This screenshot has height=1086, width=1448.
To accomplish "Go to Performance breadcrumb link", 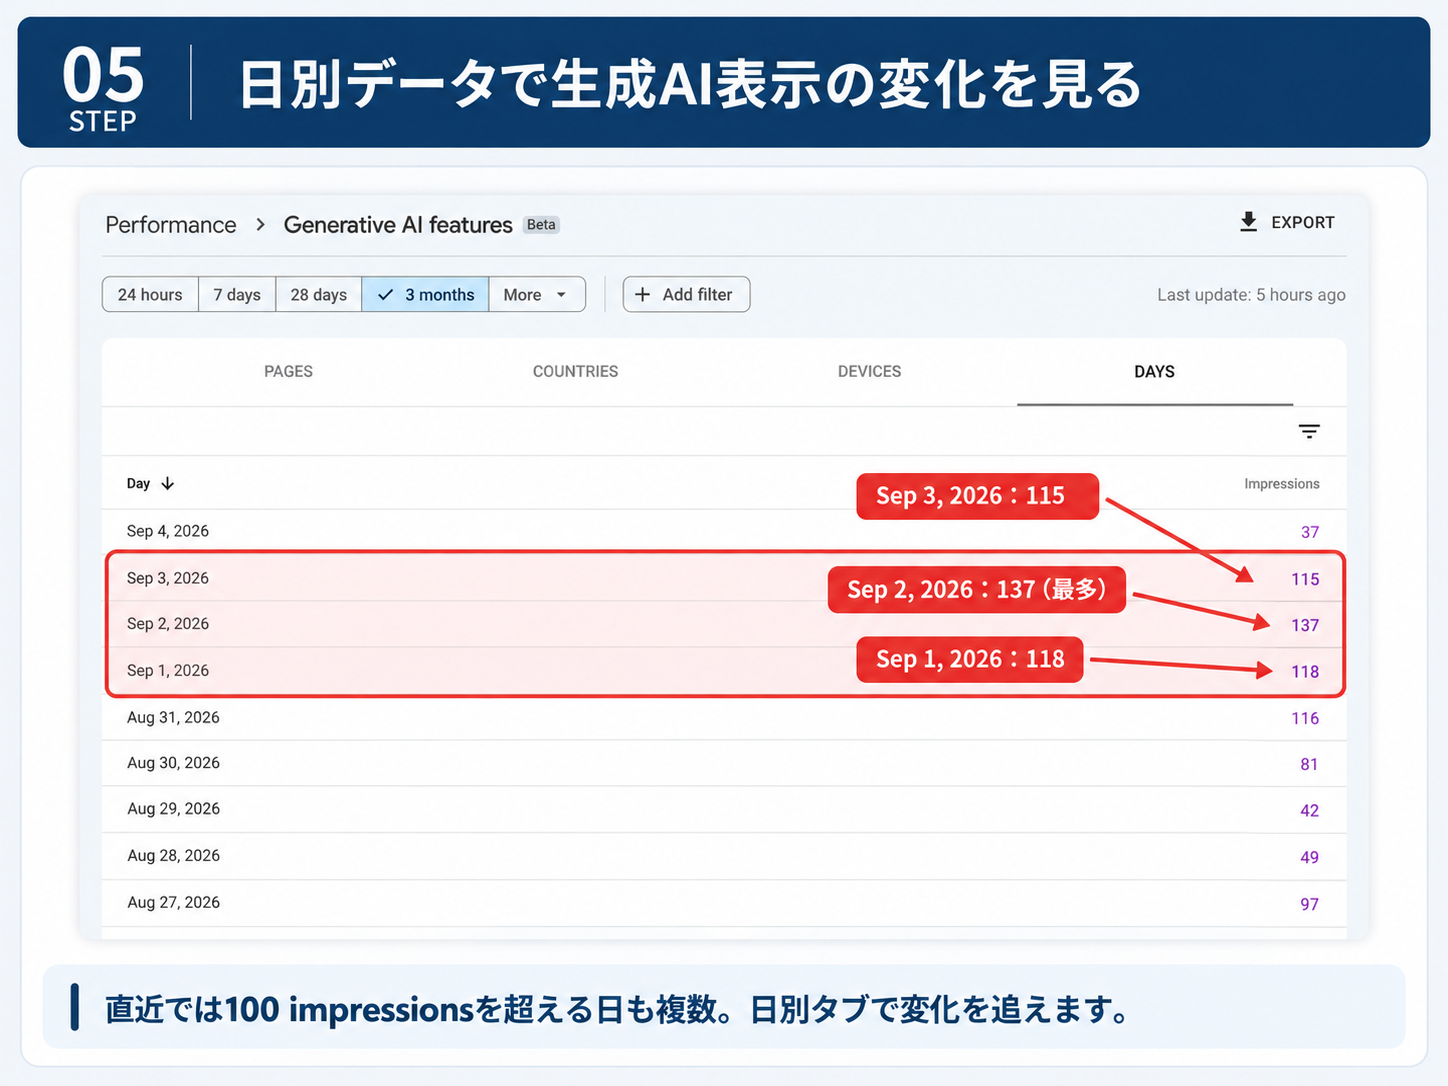I will (x=171, y=225).
